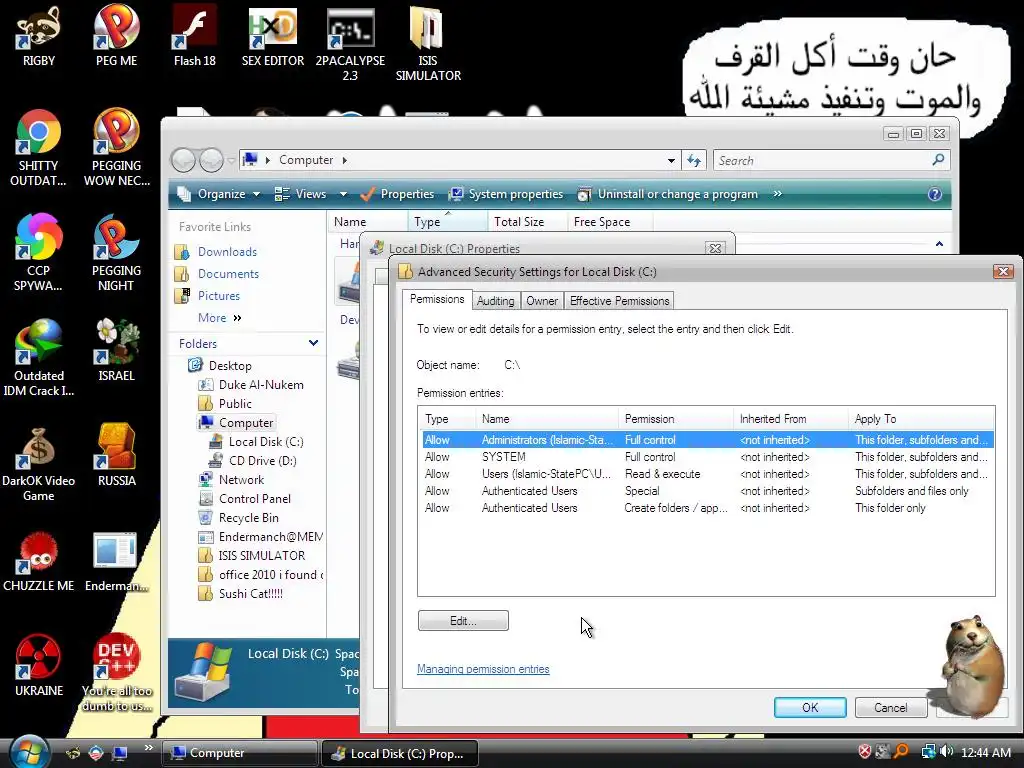Image resolution: width=1024 pixels, height=768 pixels.
Task: Open the 2PACALYPSE 2.3 shortcut
Action: click(x=350, y=44)
